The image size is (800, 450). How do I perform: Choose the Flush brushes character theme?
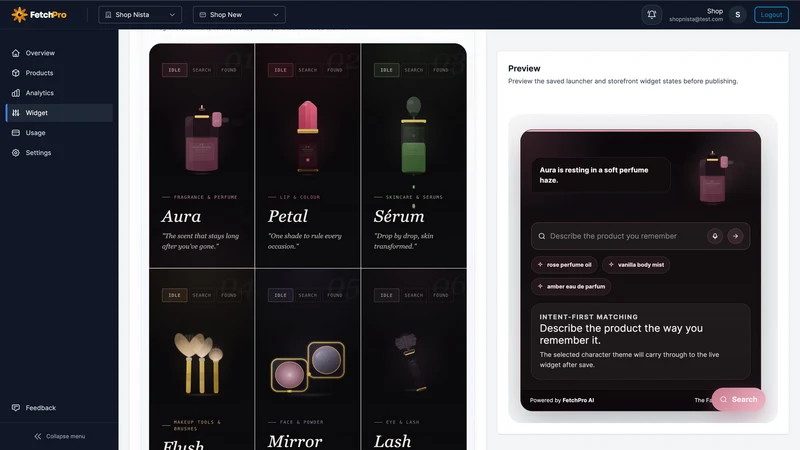pyautogui.click(x=202, y=360)
